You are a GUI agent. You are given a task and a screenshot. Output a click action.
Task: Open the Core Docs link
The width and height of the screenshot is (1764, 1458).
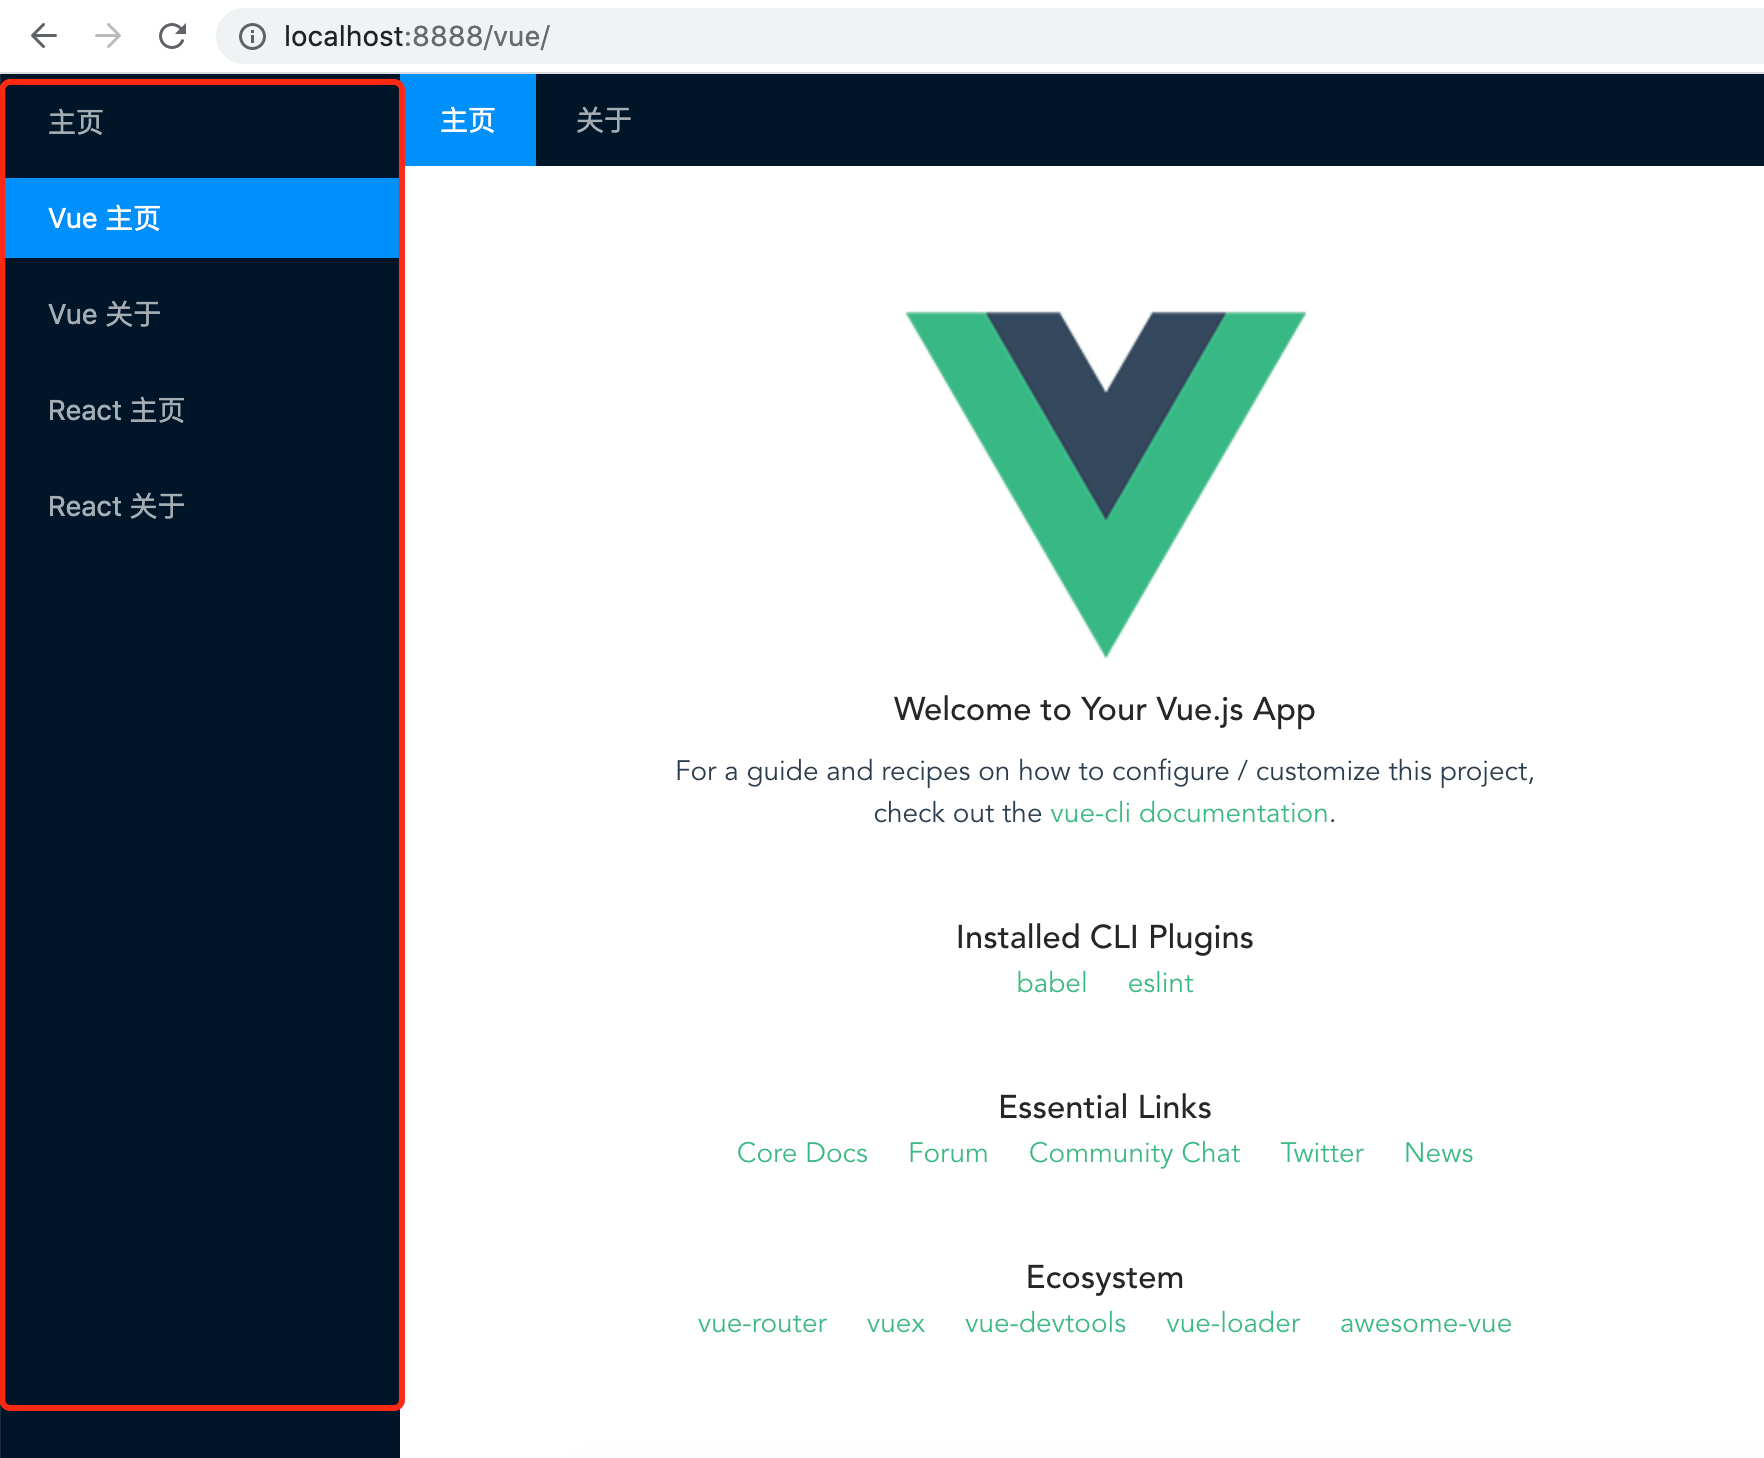tap(802, 1153)
